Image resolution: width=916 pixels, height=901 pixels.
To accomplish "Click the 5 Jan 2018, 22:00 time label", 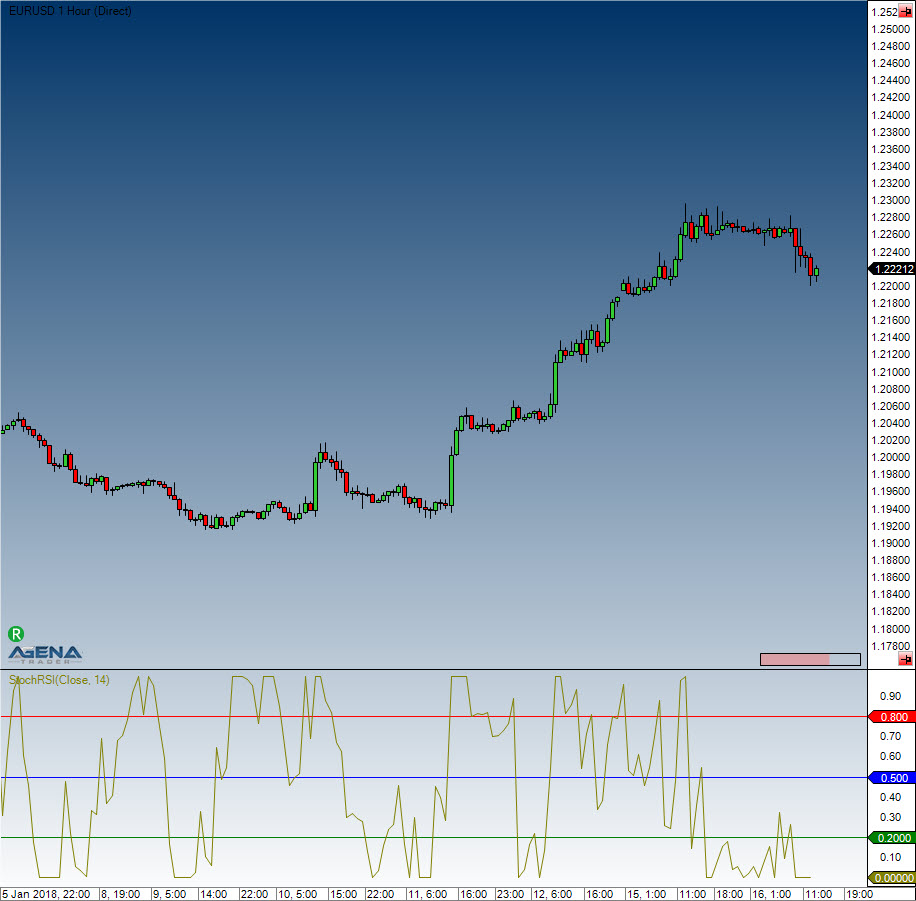I will click(x=46, y=893).
